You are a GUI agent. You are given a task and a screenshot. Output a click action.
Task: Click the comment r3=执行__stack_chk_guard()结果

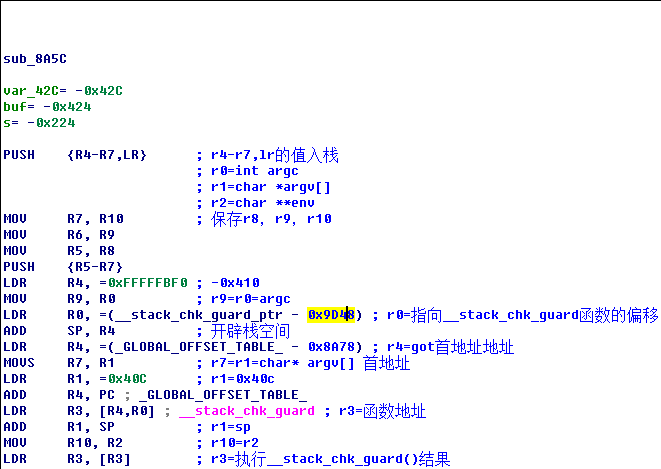click(x=331, y=459)
